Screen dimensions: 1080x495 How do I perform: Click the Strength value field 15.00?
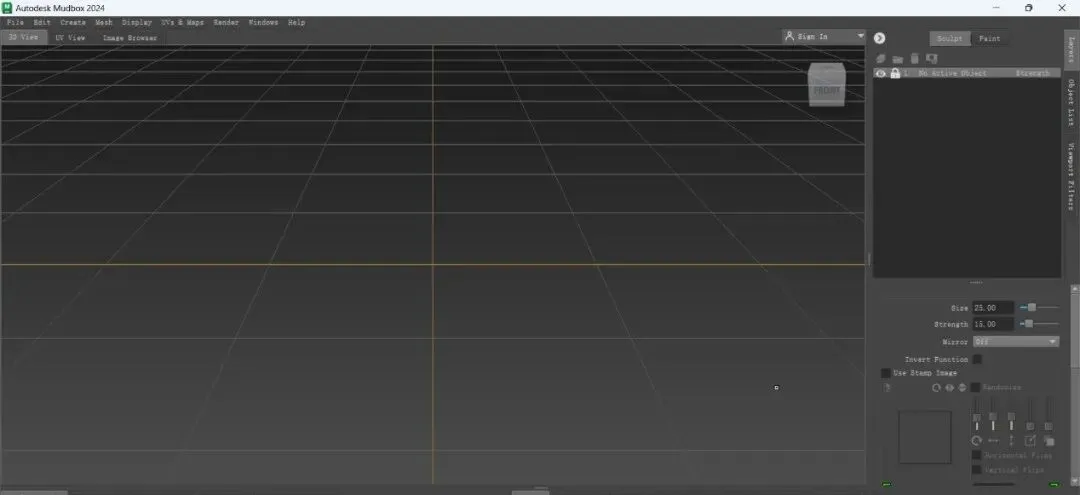coord(993,324)
